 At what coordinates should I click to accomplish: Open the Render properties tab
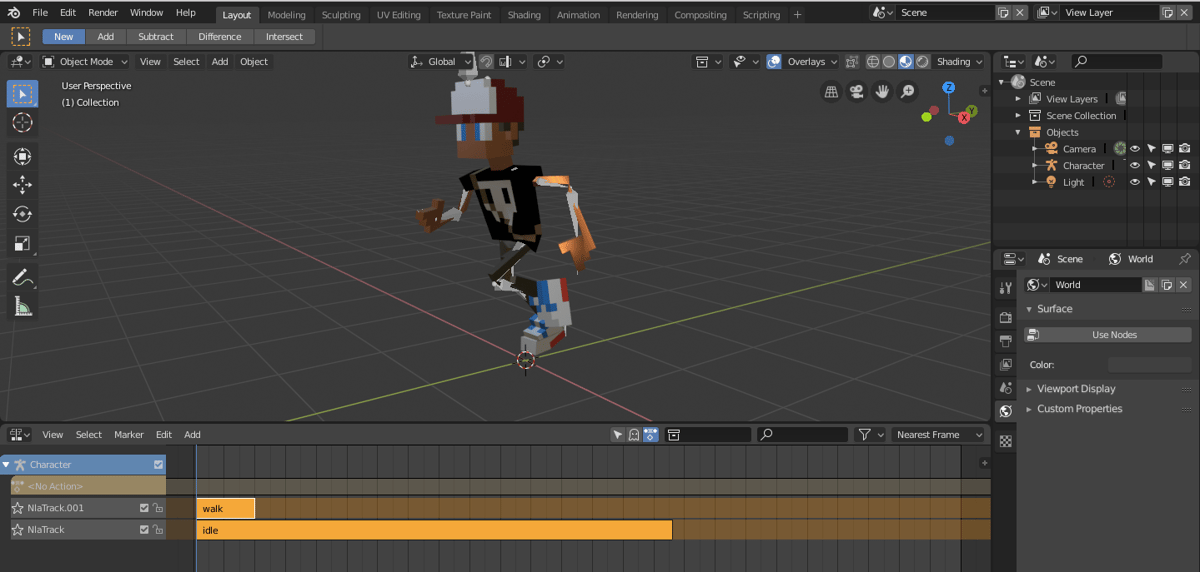[x=1006, y=317]
